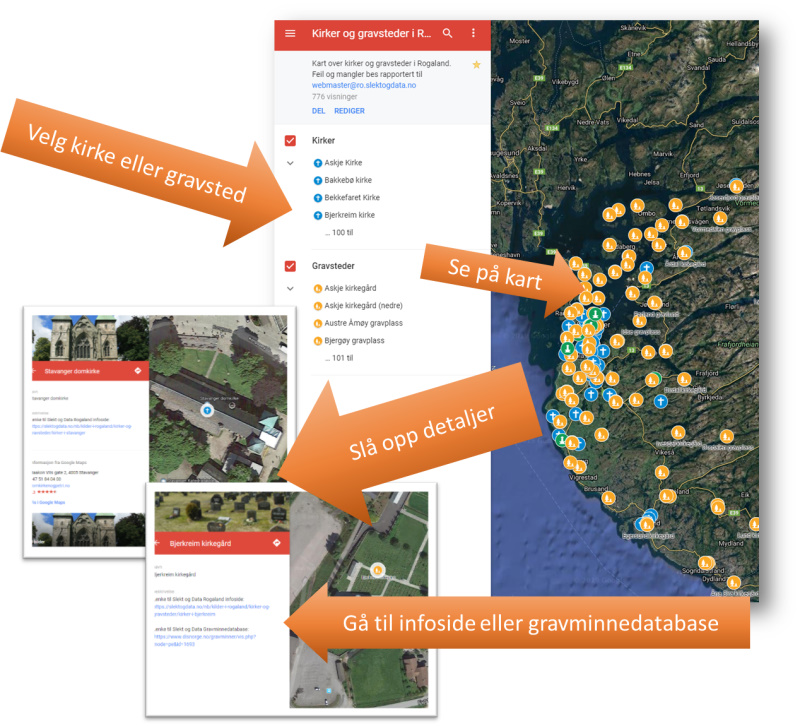Click orange grave marker on Bjerkreim aerial view
The width and height of the screenshot is (800, 726).
(x=377, y=569)
